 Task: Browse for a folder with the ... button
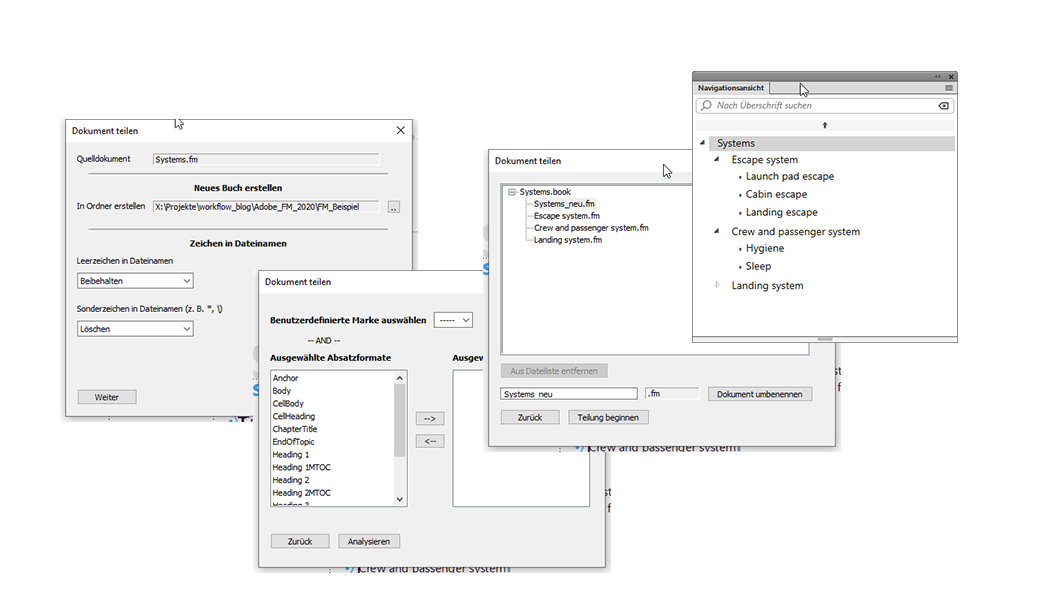393,205
